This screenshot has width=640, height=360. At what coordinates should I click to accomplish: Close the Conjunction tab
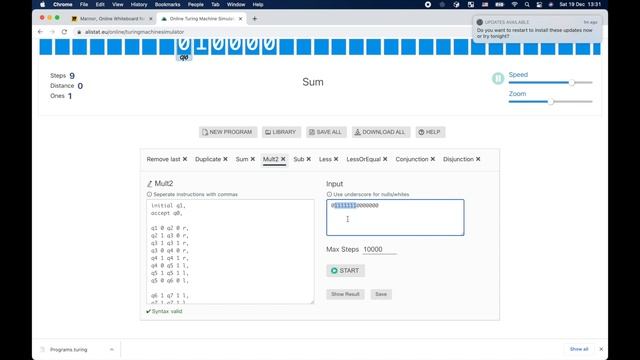coord(433,159)
